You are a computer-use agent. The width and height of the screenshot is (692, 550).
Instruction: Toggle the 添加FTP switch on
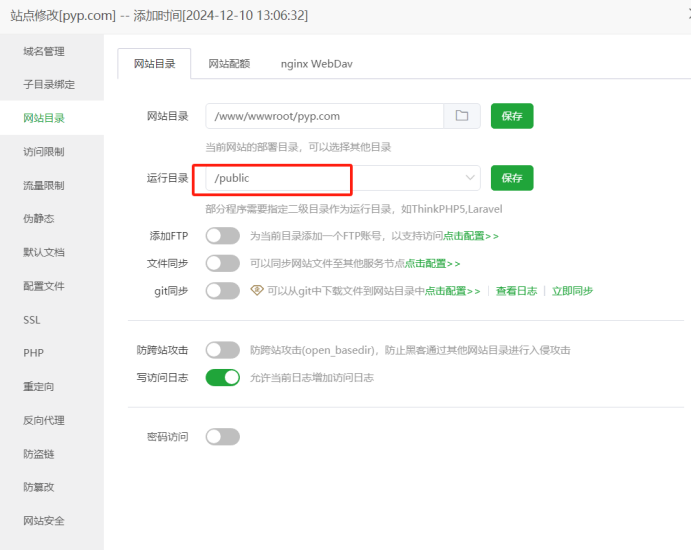coord(222,236)
